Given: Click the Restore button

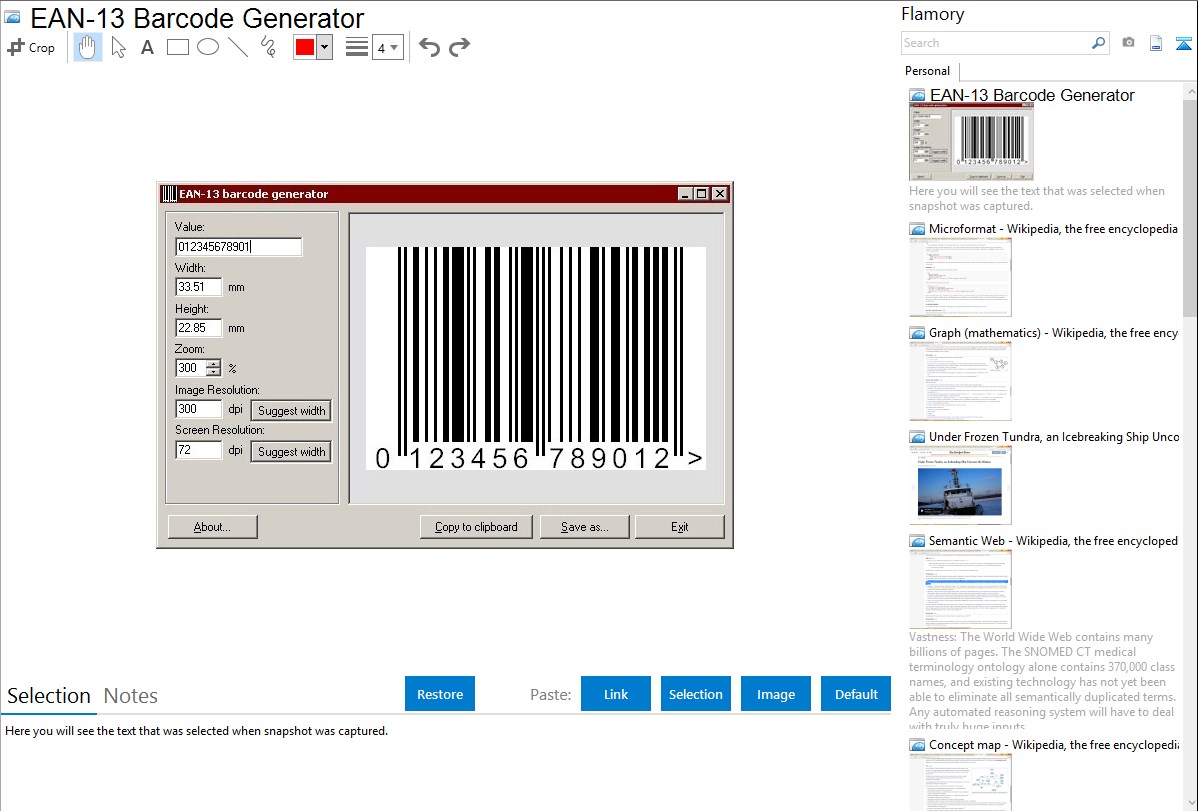Looking at the screenshot, I should click(440, 694).
